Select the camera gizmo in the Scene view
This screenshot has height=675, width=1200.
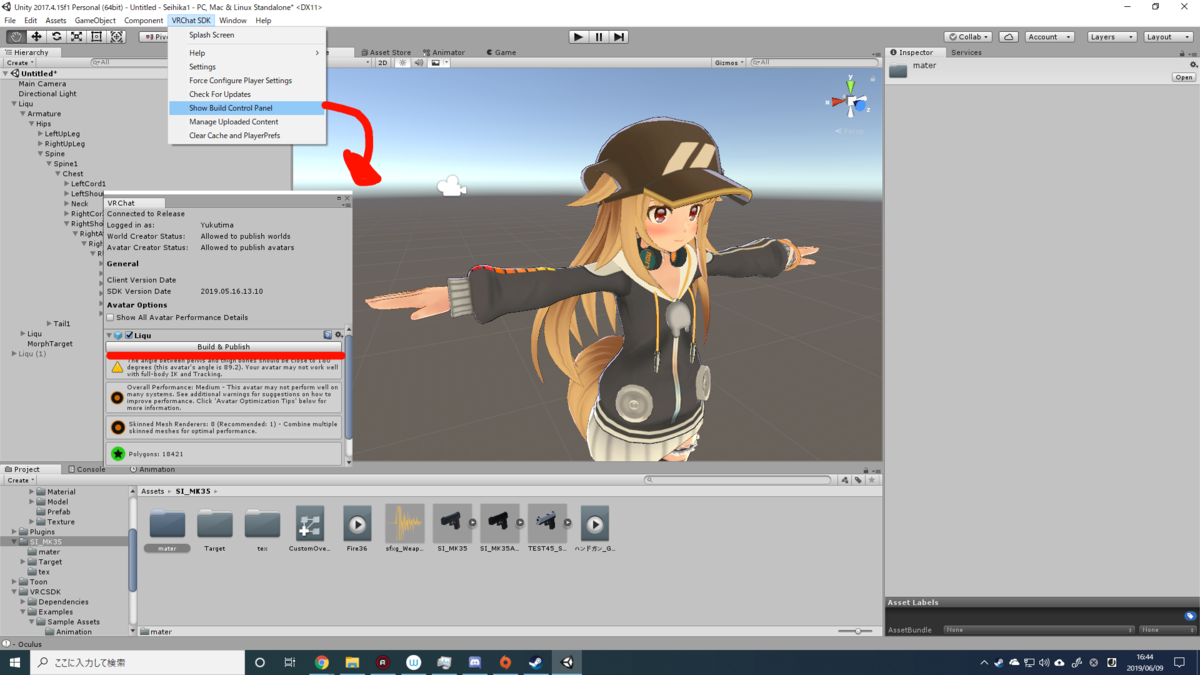click(452, 186)
